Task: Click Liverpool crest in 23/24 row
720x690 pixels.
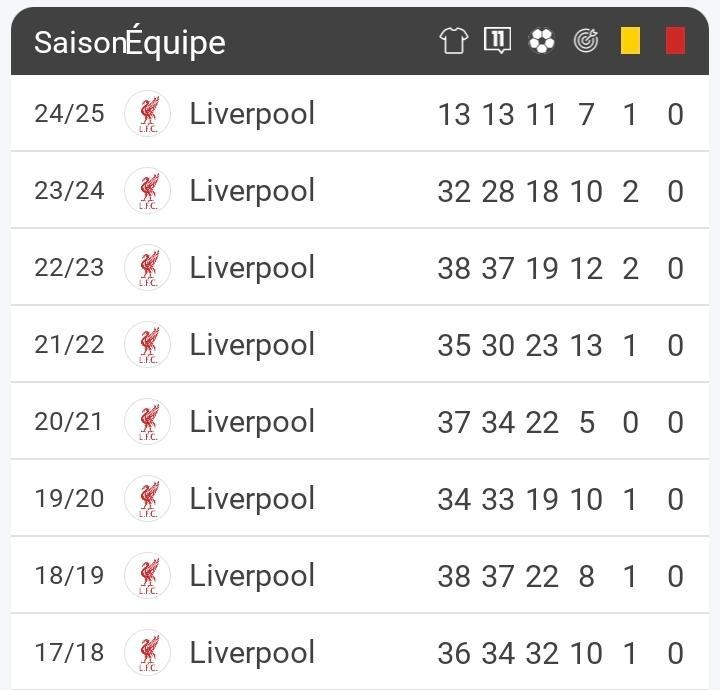Action: point(148,191)
